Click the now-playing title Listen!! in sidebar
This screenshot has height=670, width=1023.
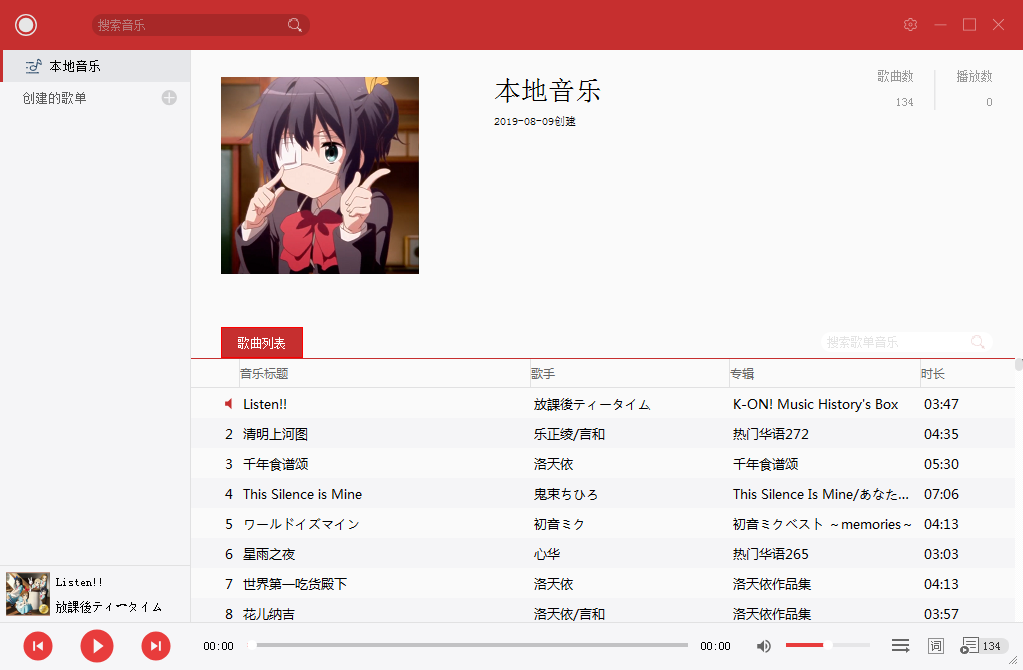(x=79, y=582)
